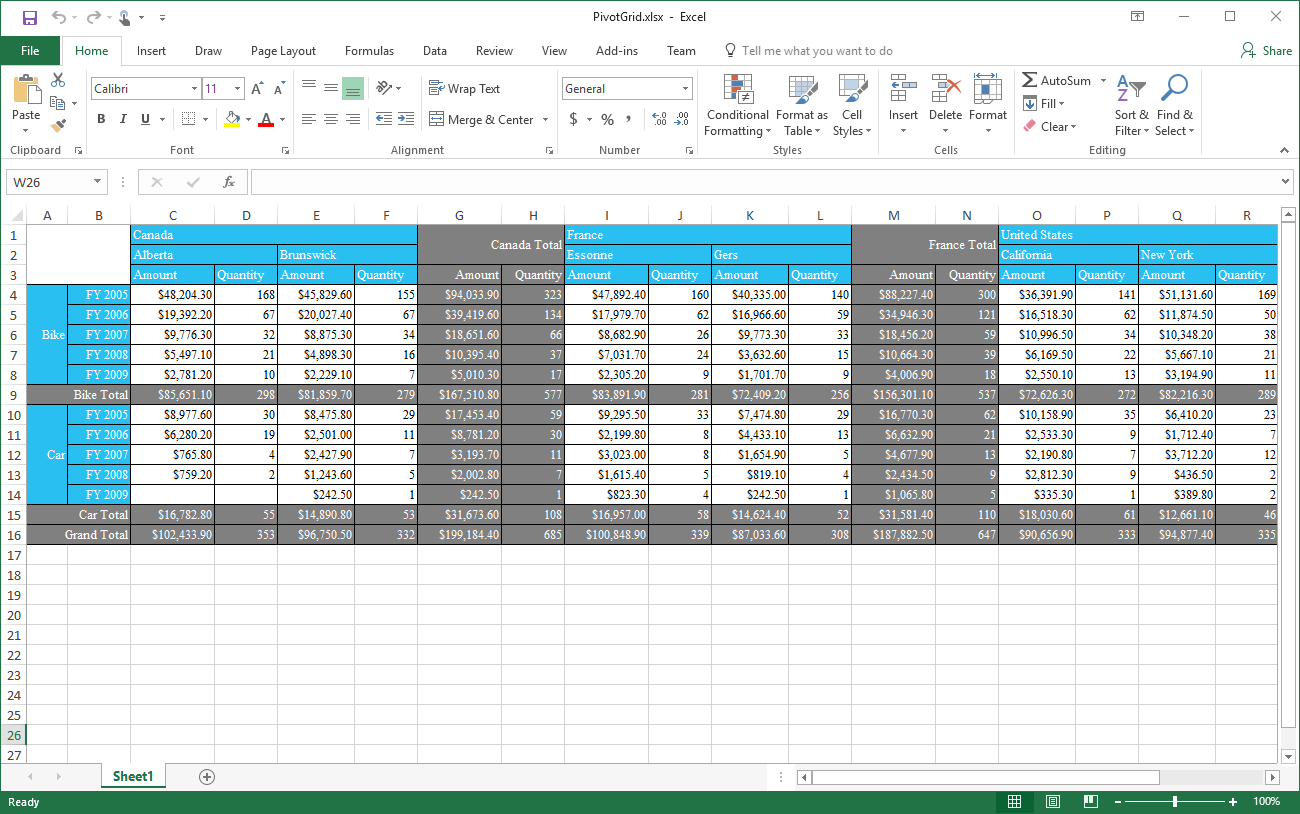This screenshot has width=1300, height=814.
Task: Apply the red Font Color swatch
Action: [x=266, y=119]
